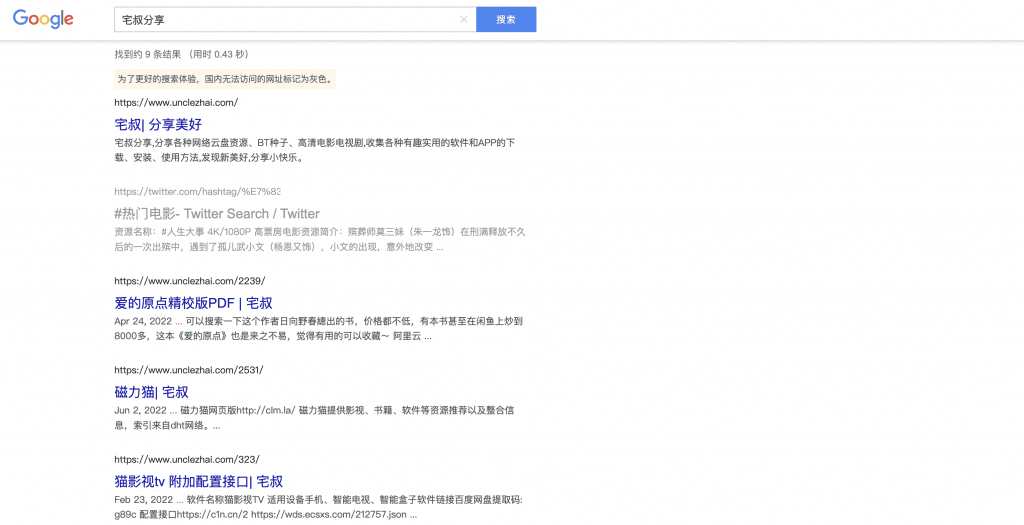Click the gray twitter.com/hashtag URL
1024x525 pixels.
coord(197,191)
